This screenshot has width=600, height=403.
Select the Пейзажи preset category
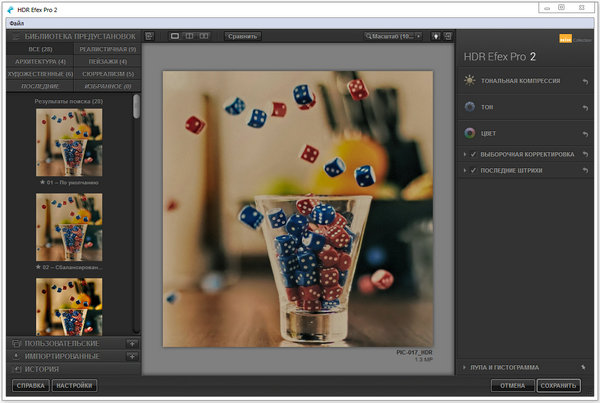(107, 61)
